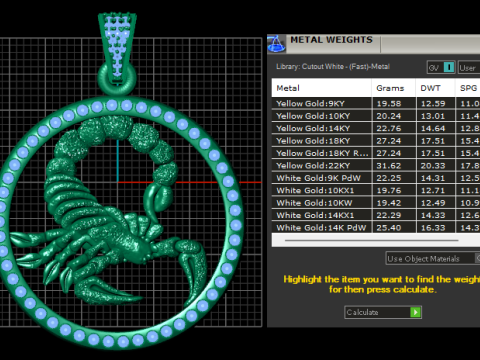The height and width of the screenshot is (360, 480).
Task: Click the 16.33 DWT cell
Action: [x=436, y=228]
